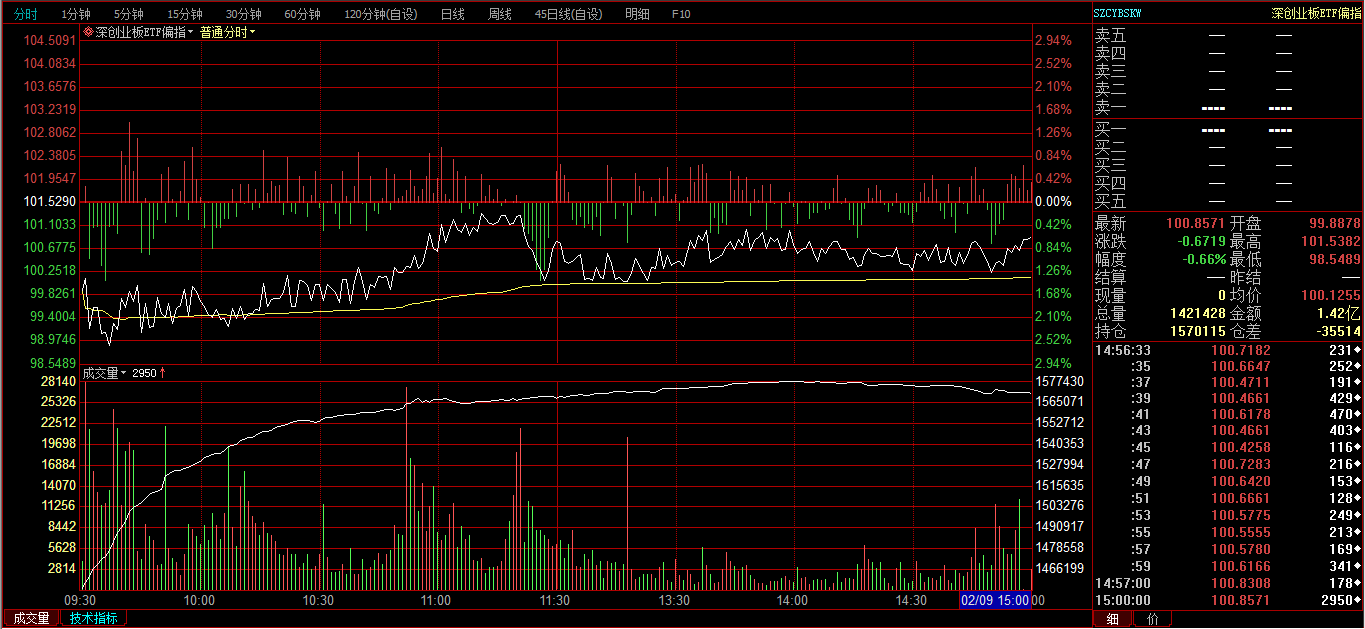Select the 15:00:00 trade row in tick list
The width and height of the screenshot is (1365, 629).
click(x=1227, y=600)
